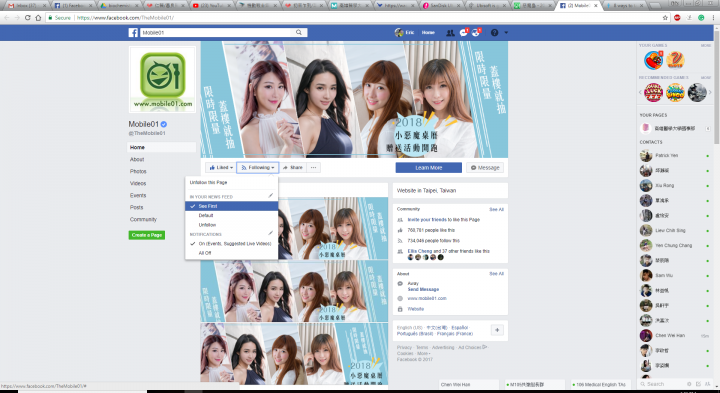Open the Notifications globe icon
720x393 pixels.
click(x=476, y=33)
